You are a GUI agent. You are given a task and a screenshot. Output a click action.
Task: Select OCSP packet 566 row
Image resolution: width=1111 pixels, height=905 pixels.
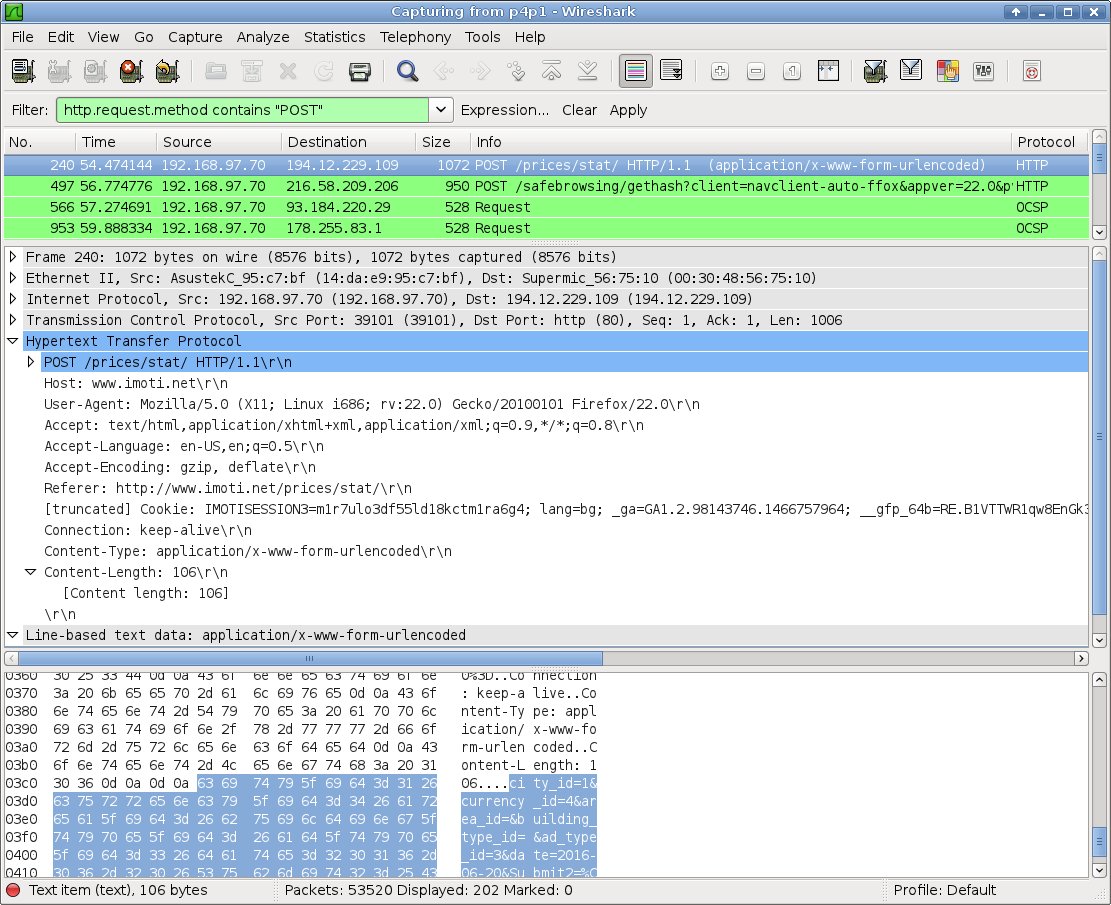click(546, 207)
